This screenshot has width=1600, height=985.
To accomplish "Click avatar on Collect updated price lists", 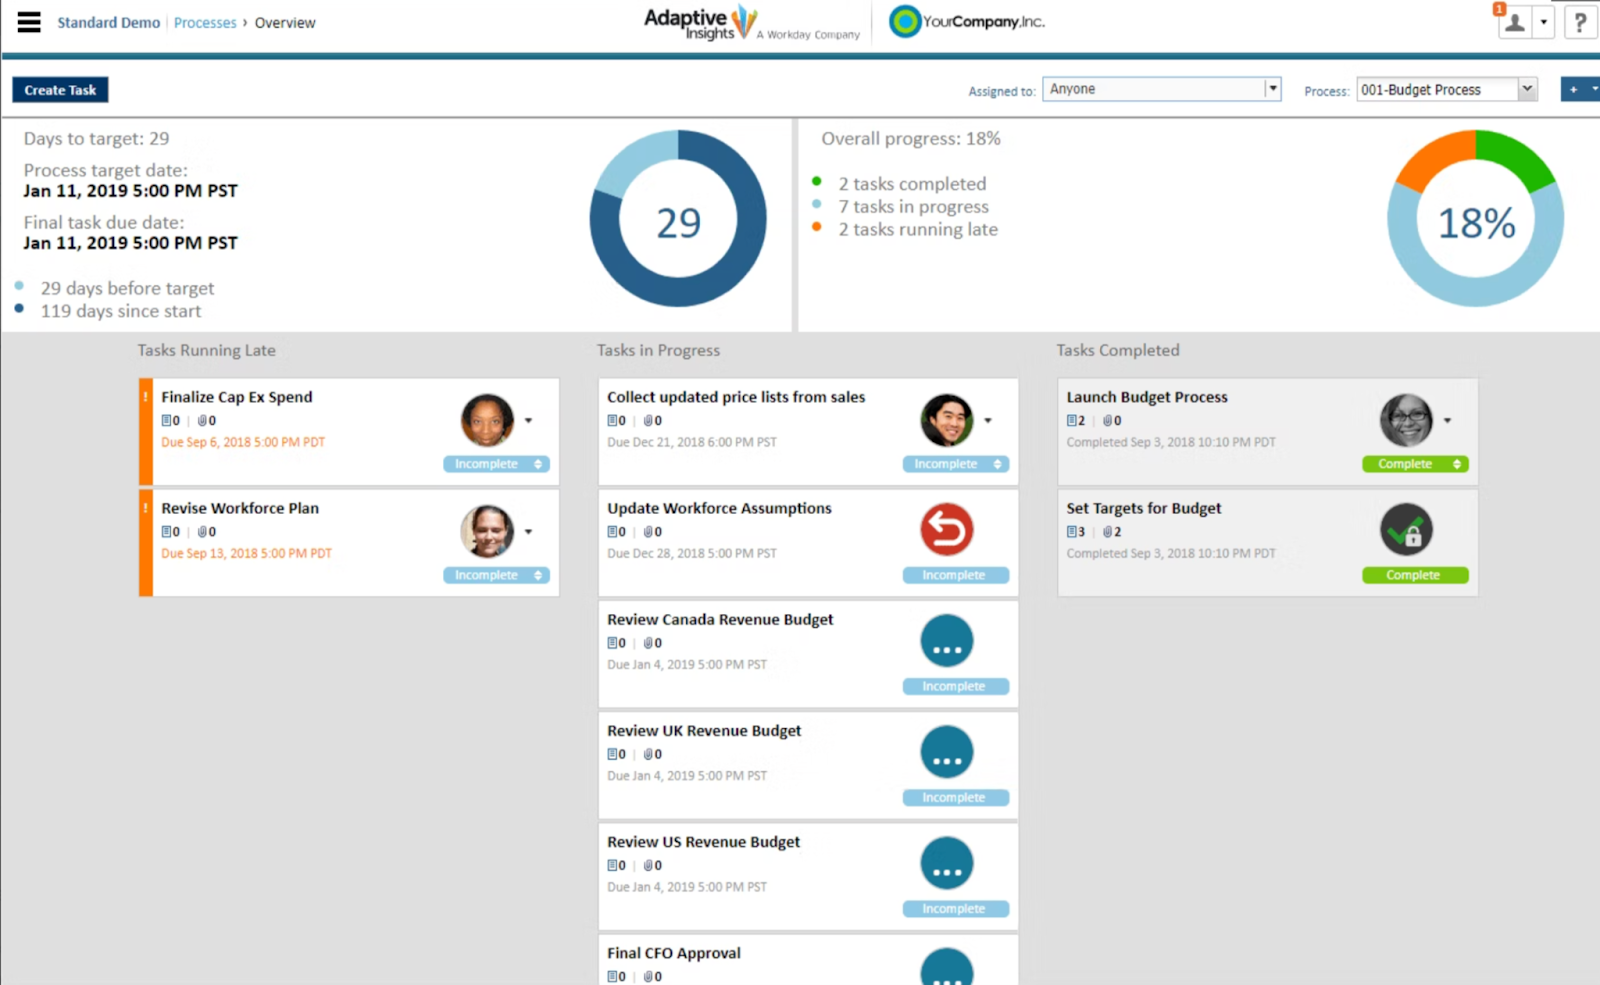I will click(946, 420).
